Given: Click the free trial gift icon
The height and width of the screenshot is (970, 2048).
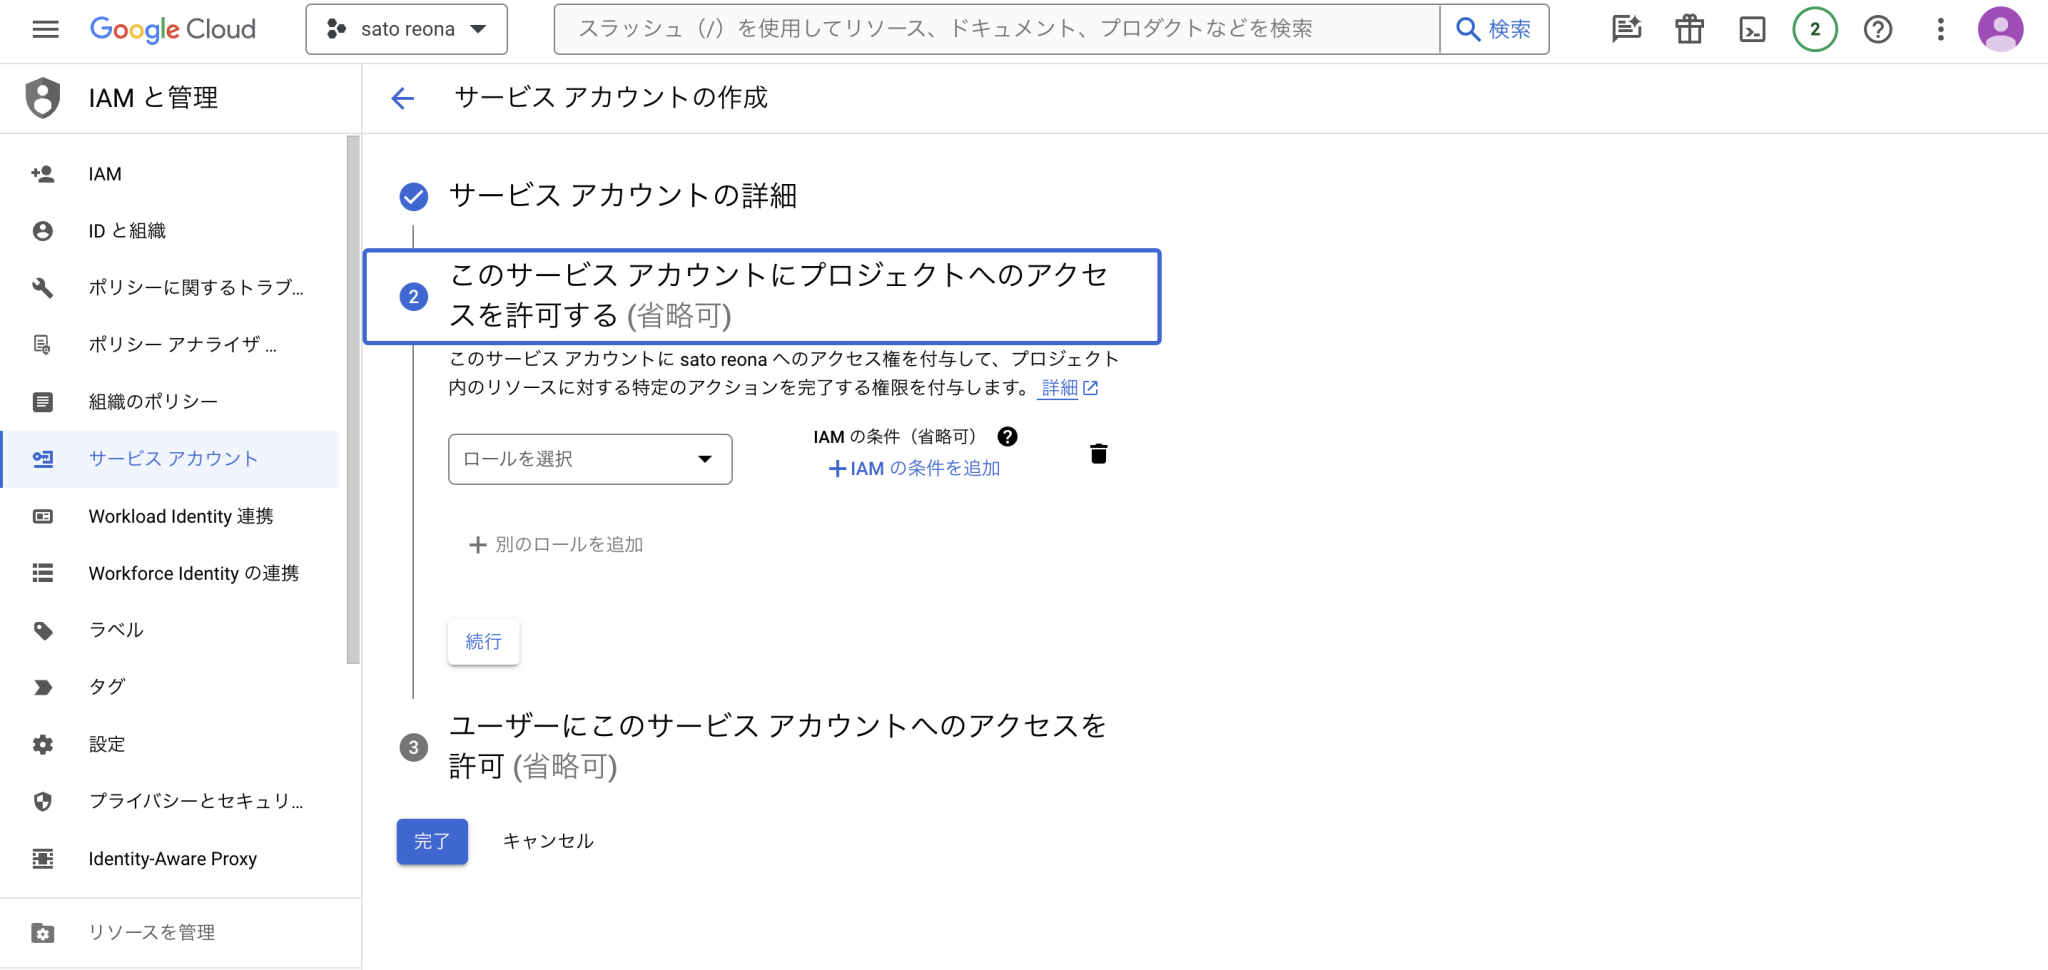Looking at the screenshot, I should pos(1689,29).
